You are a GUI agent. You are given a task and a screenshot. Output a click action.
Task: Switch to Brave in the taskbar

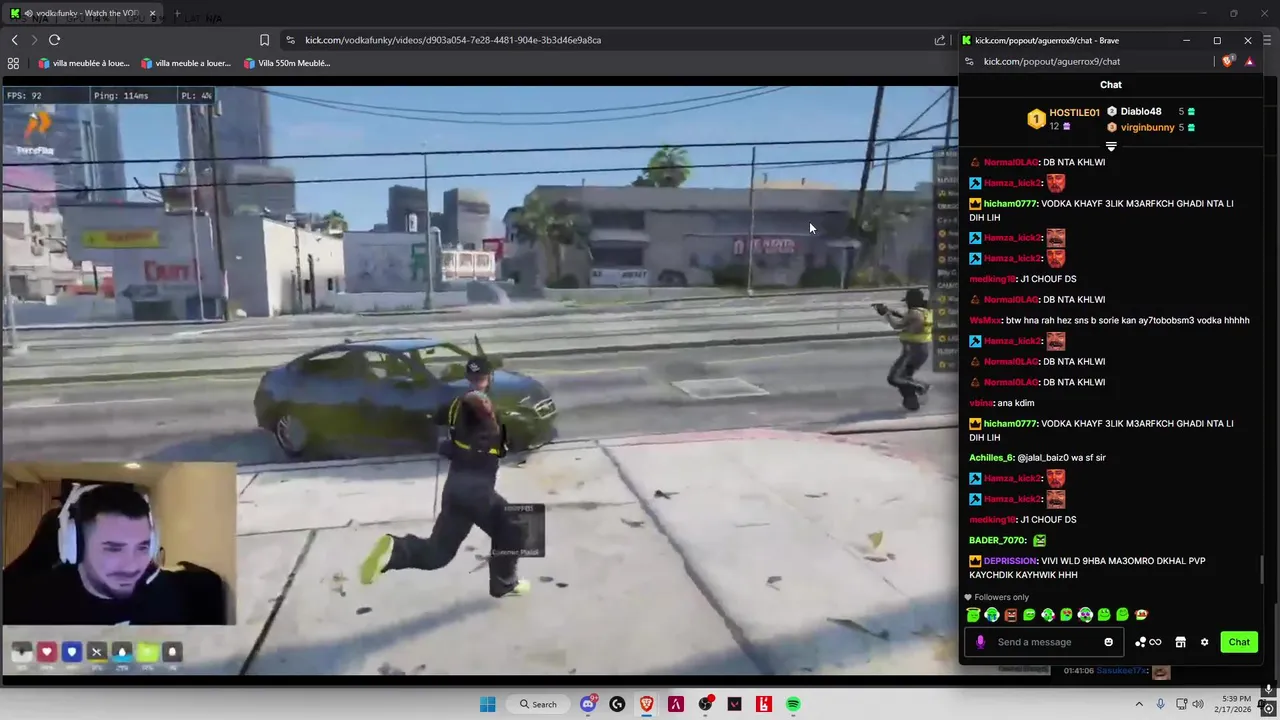[647, 704]
